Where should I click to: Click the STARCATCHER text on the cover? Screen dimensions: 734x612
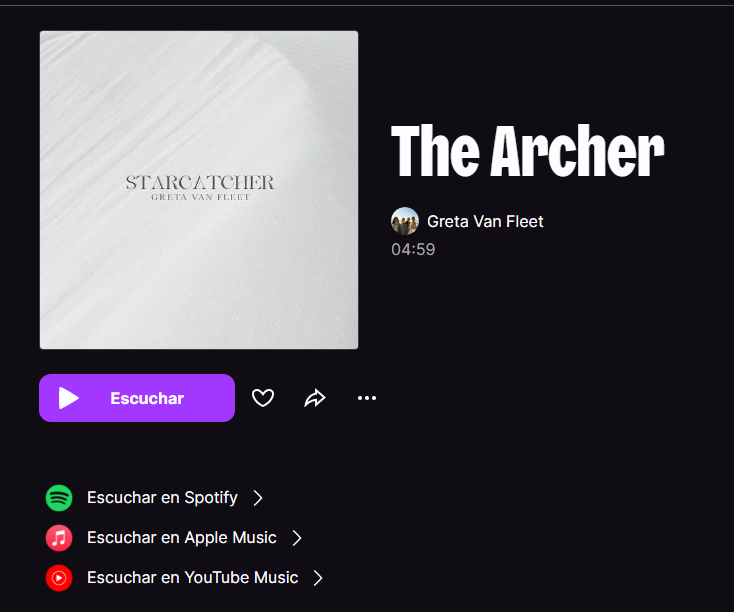pos(200,182)
